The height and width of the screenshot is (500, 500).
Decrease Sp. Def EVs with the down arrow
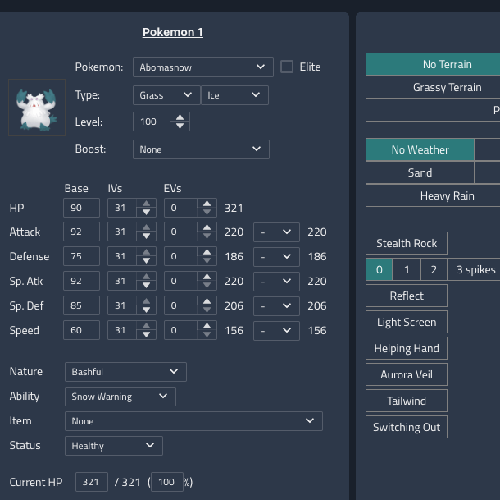pyautogui.click(x=207, y=310)
